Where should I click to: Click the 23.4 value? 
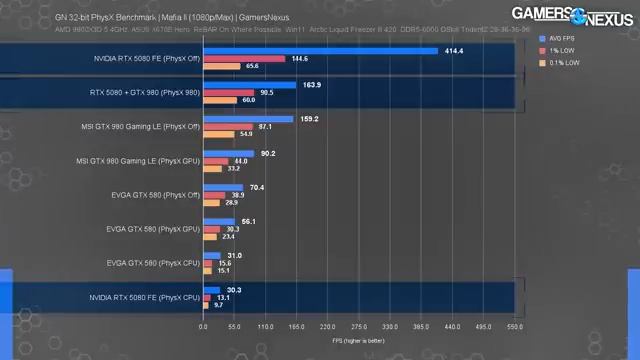[229, 237]
